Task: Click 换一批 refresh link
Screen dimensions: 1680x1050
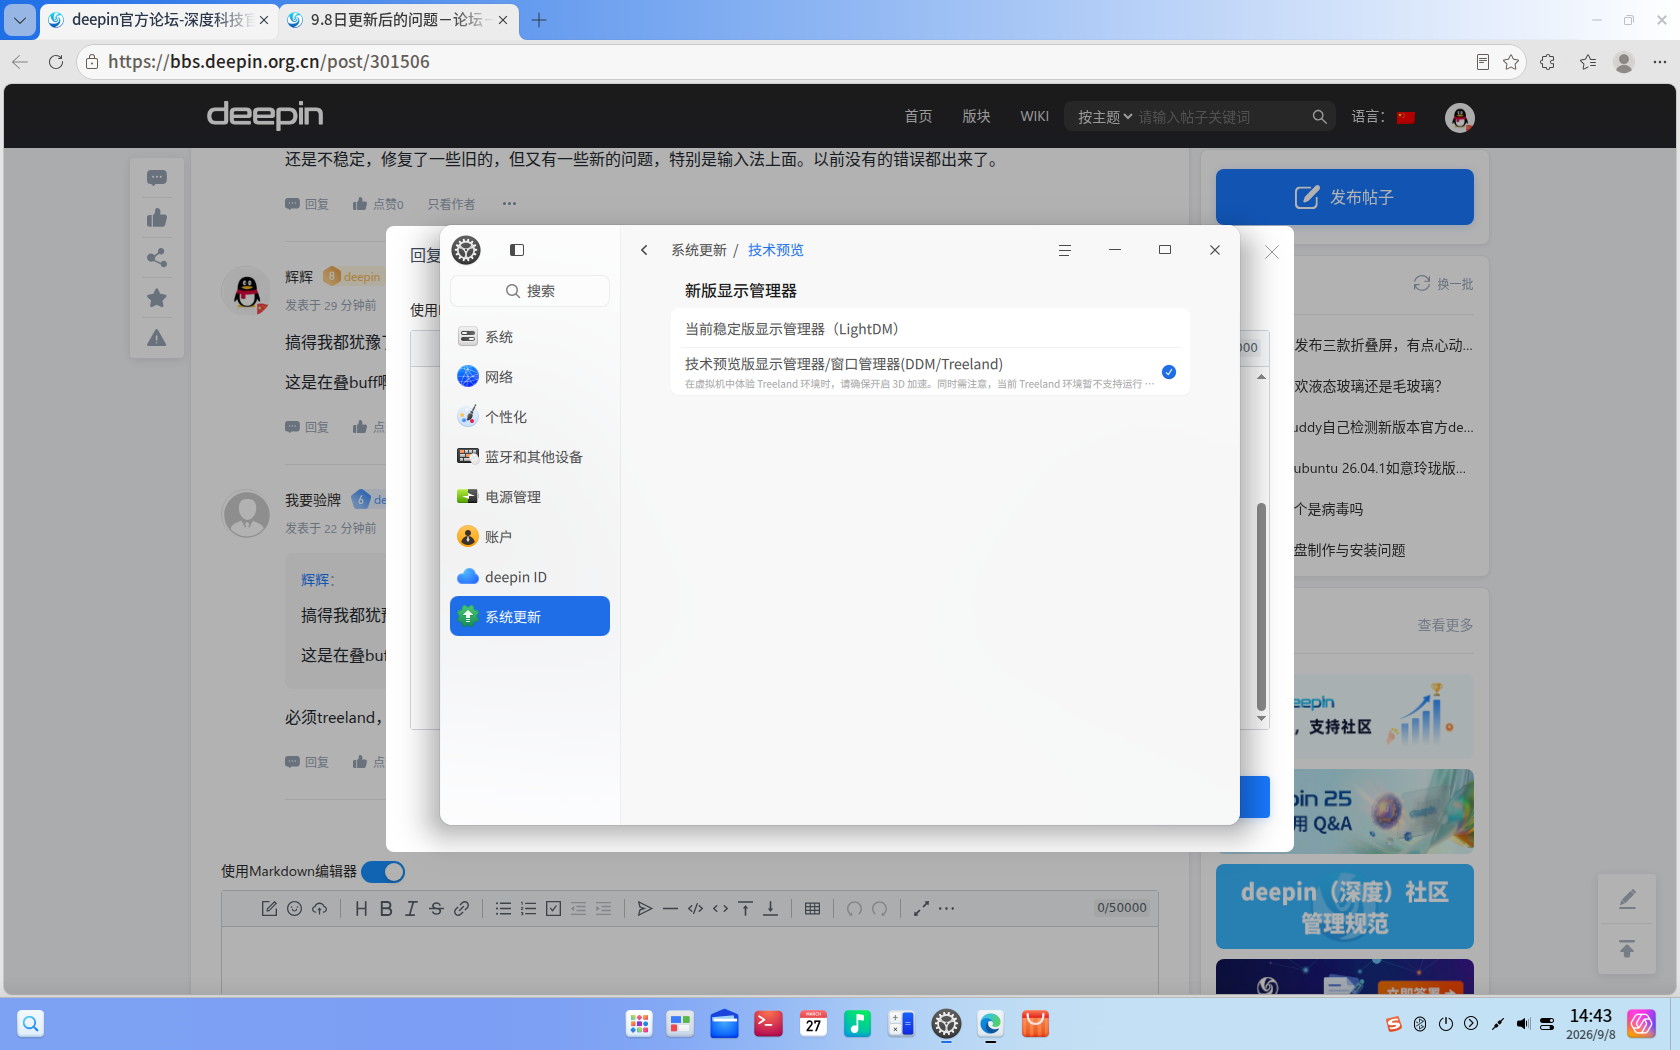Action: click(1443, 284)
